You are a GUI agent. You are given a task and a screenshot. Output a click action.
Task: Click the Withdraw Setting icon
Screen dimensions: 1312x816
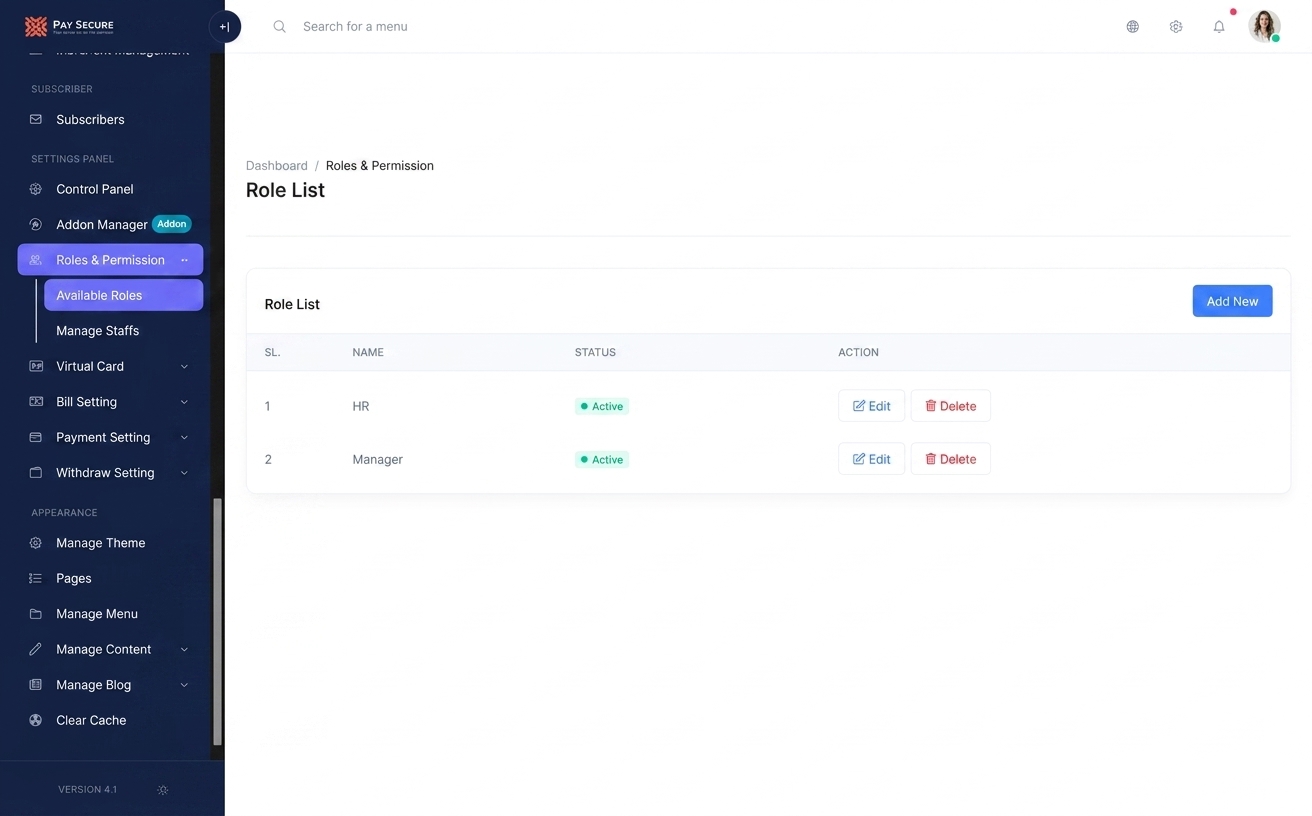click(36, 473)
